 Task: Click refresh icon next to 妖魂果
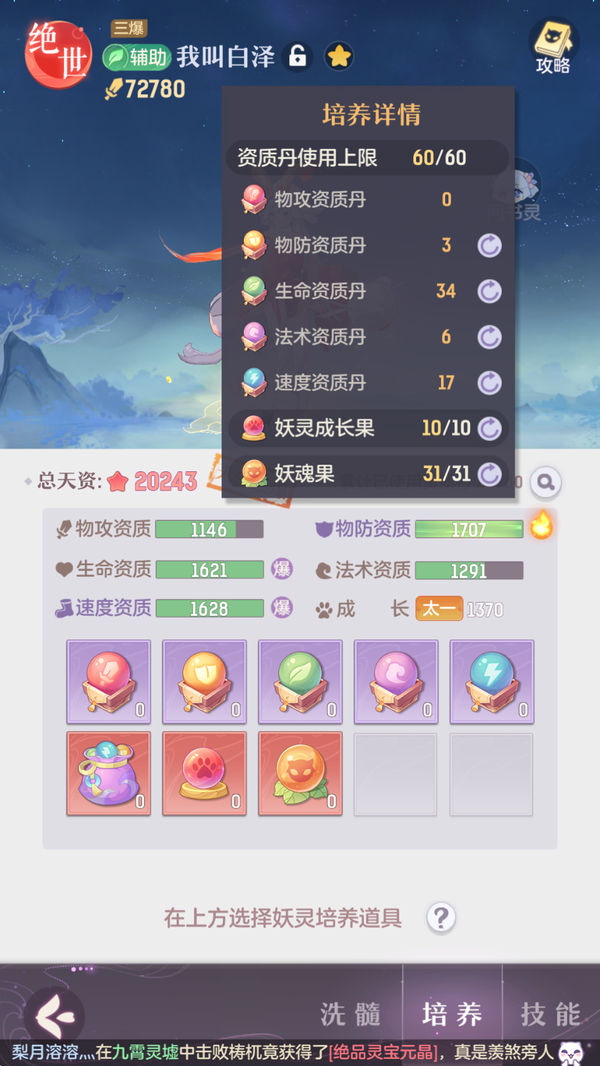point(489,474)
